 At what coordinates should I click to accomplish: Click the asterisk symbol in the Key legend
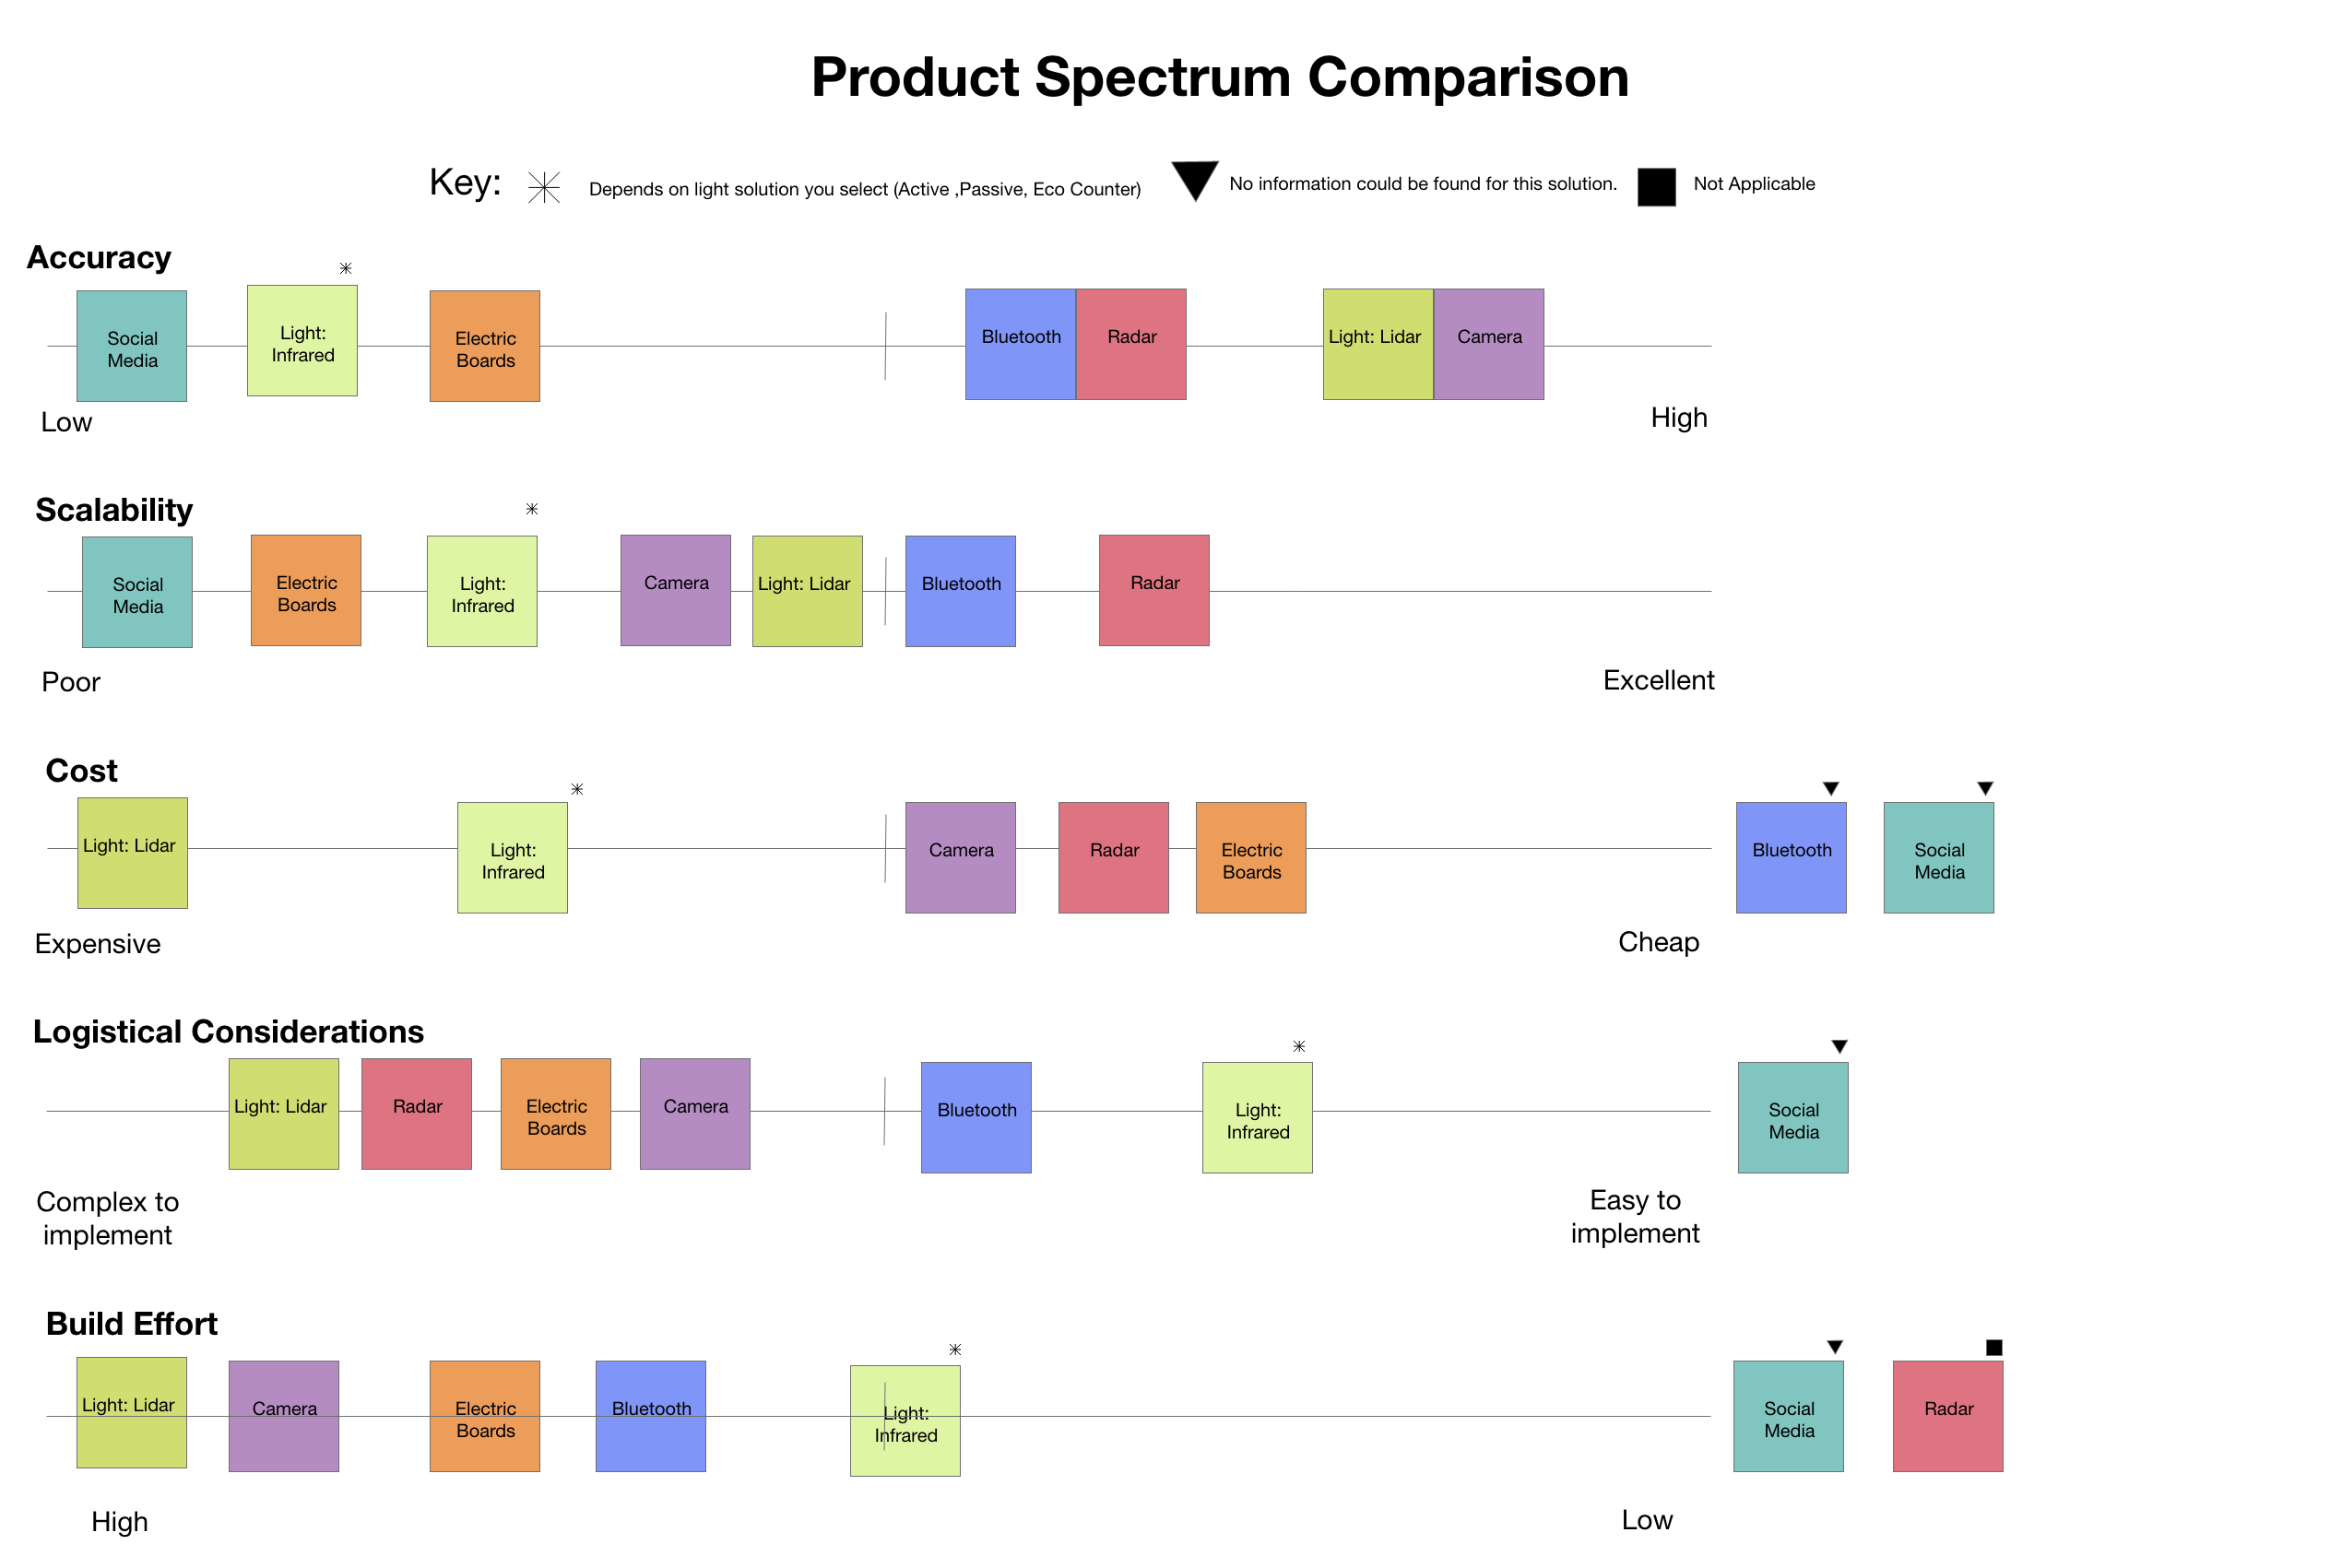[544, 187]
